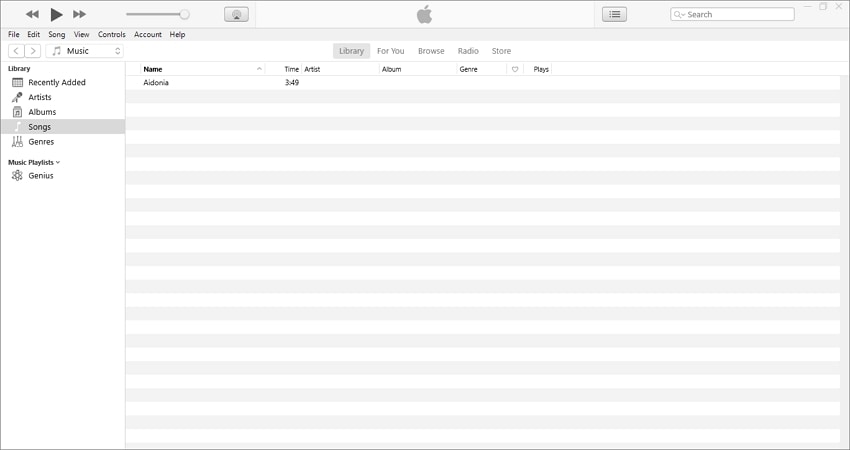Open the Edit menu

coord(34,34)
